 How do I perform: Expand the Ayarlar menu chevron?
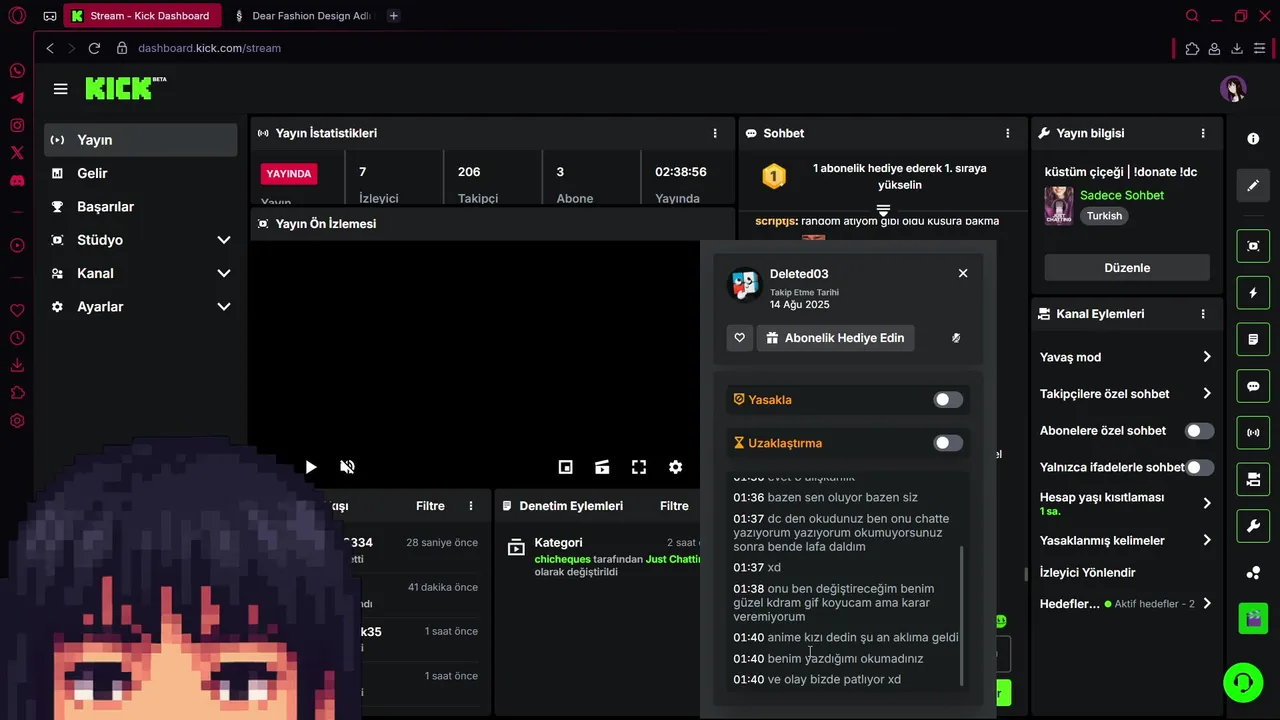tap(224, 307)
